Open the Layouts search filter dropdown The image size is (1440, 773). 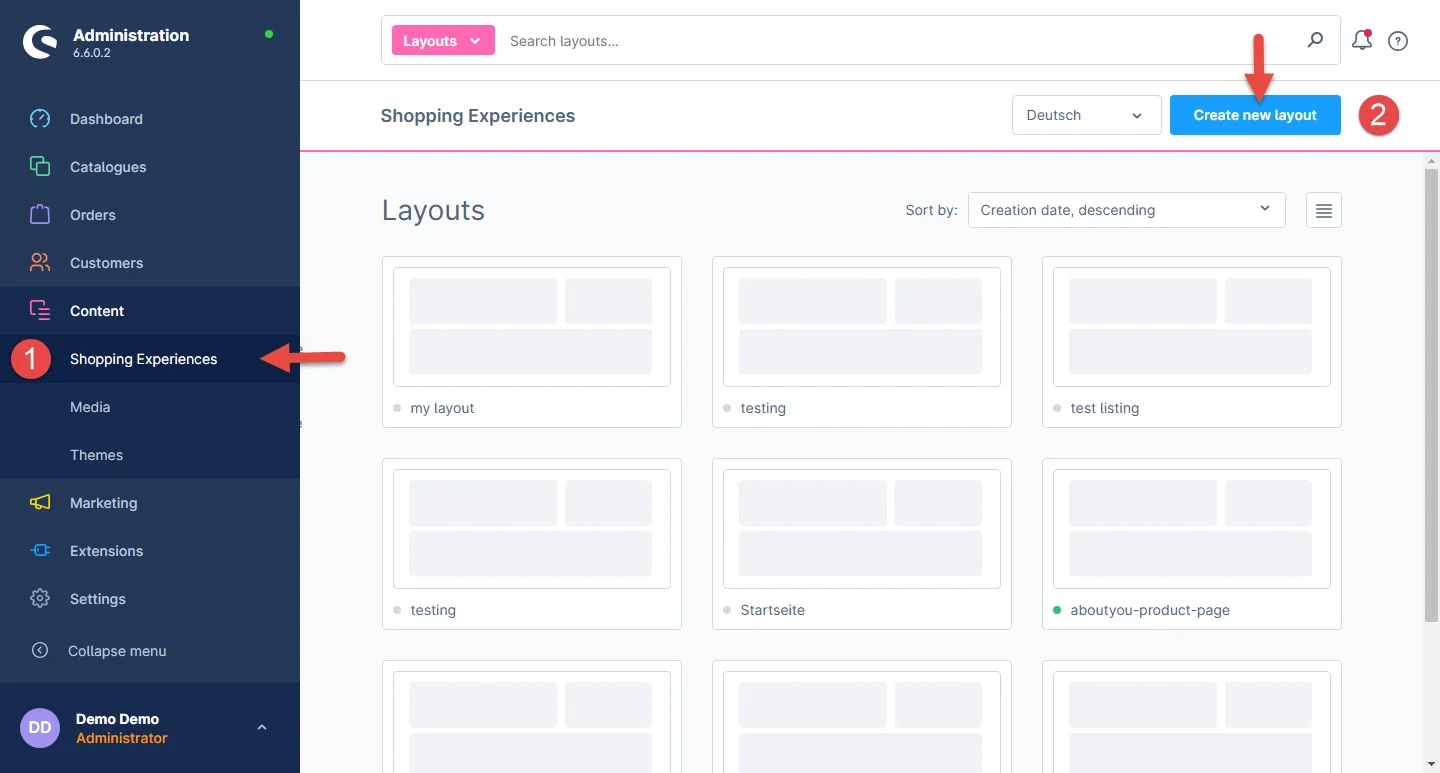pyautogui.click(x=443, y=41)
